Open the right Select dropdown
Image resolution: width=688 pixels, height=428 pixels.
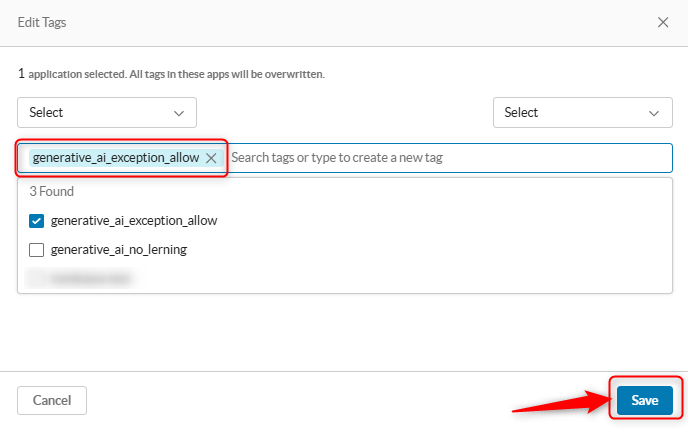click(x=582, y=113)
